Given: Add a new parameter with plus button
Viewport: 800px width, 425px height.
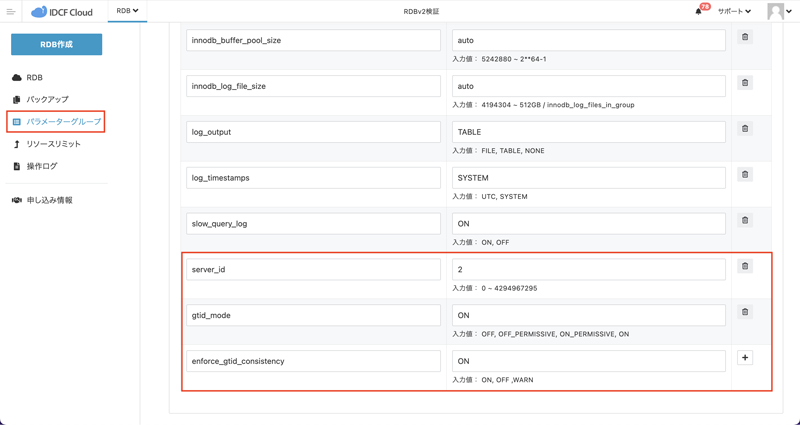Looking at the screenshot, I should coord(745,358).
